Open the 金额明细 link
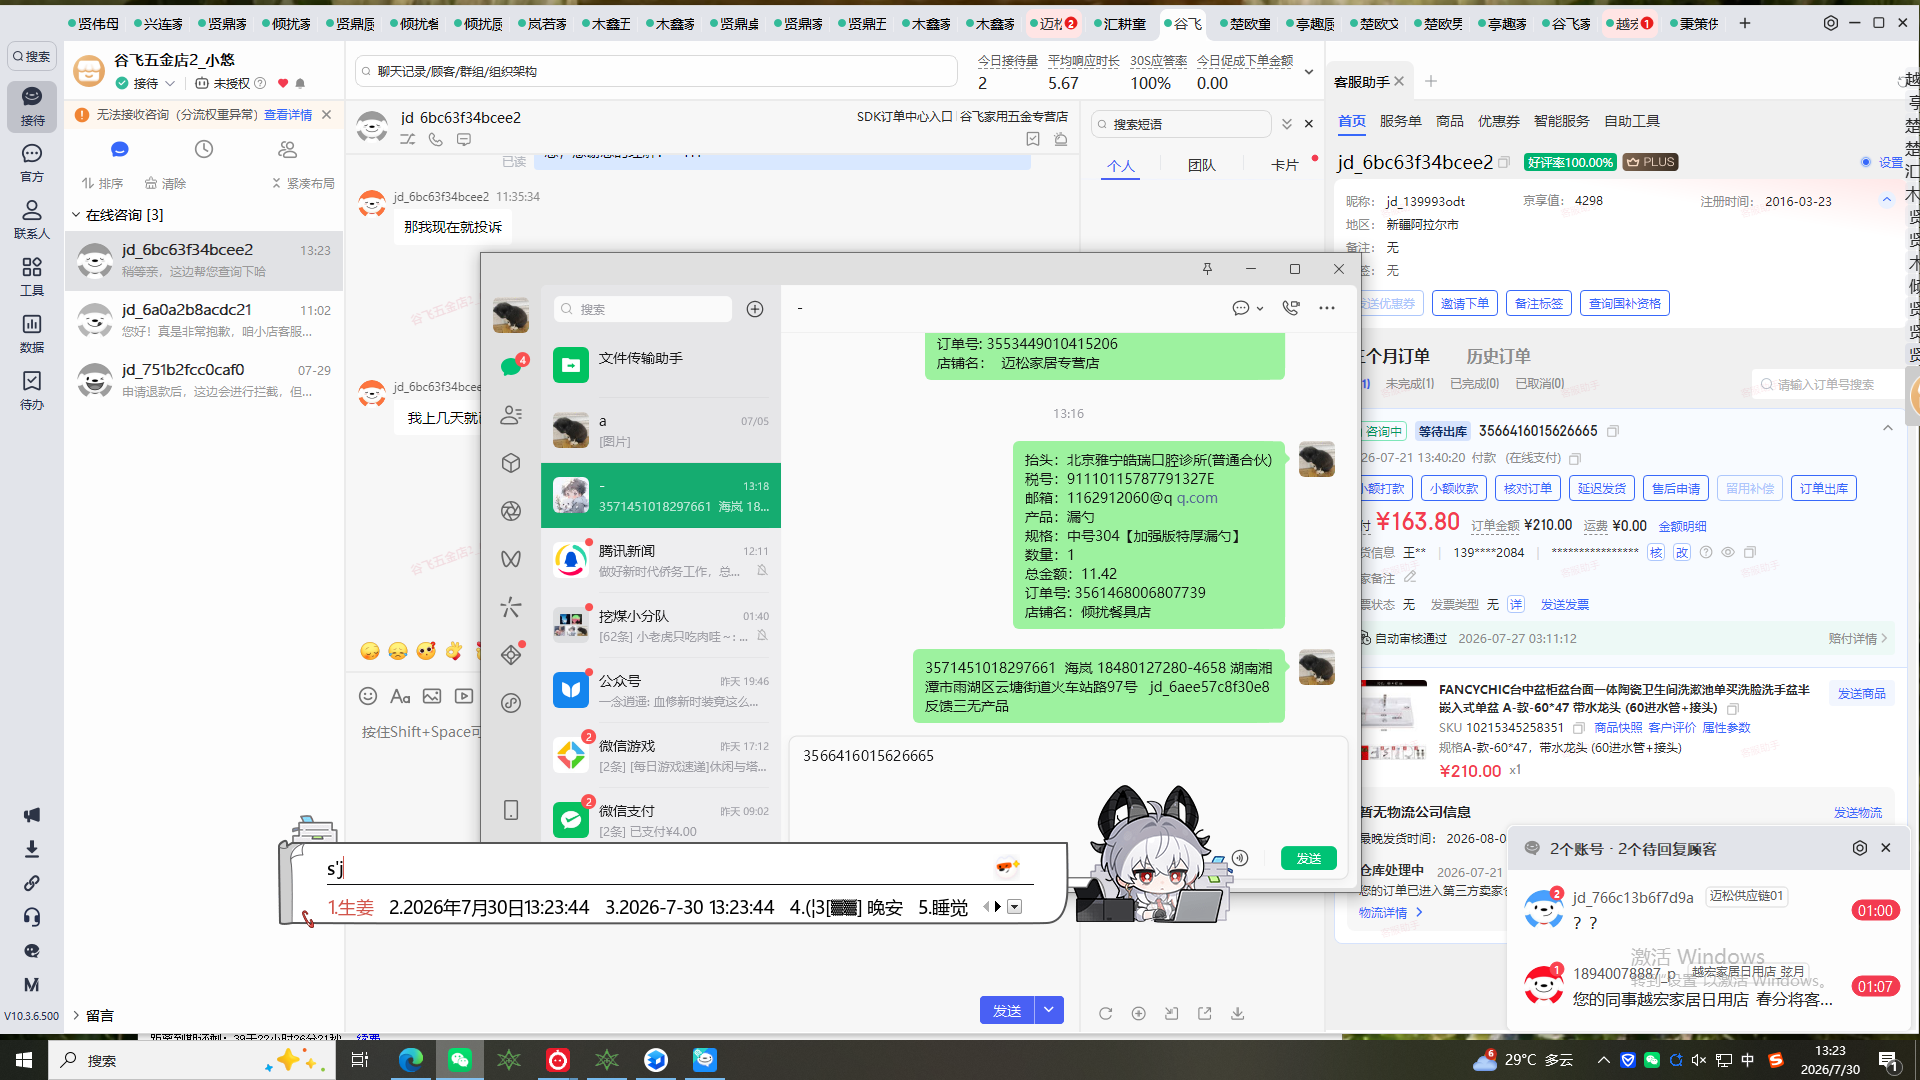The width and height of the screenshot is (1920, 1080). [1682, 526]
